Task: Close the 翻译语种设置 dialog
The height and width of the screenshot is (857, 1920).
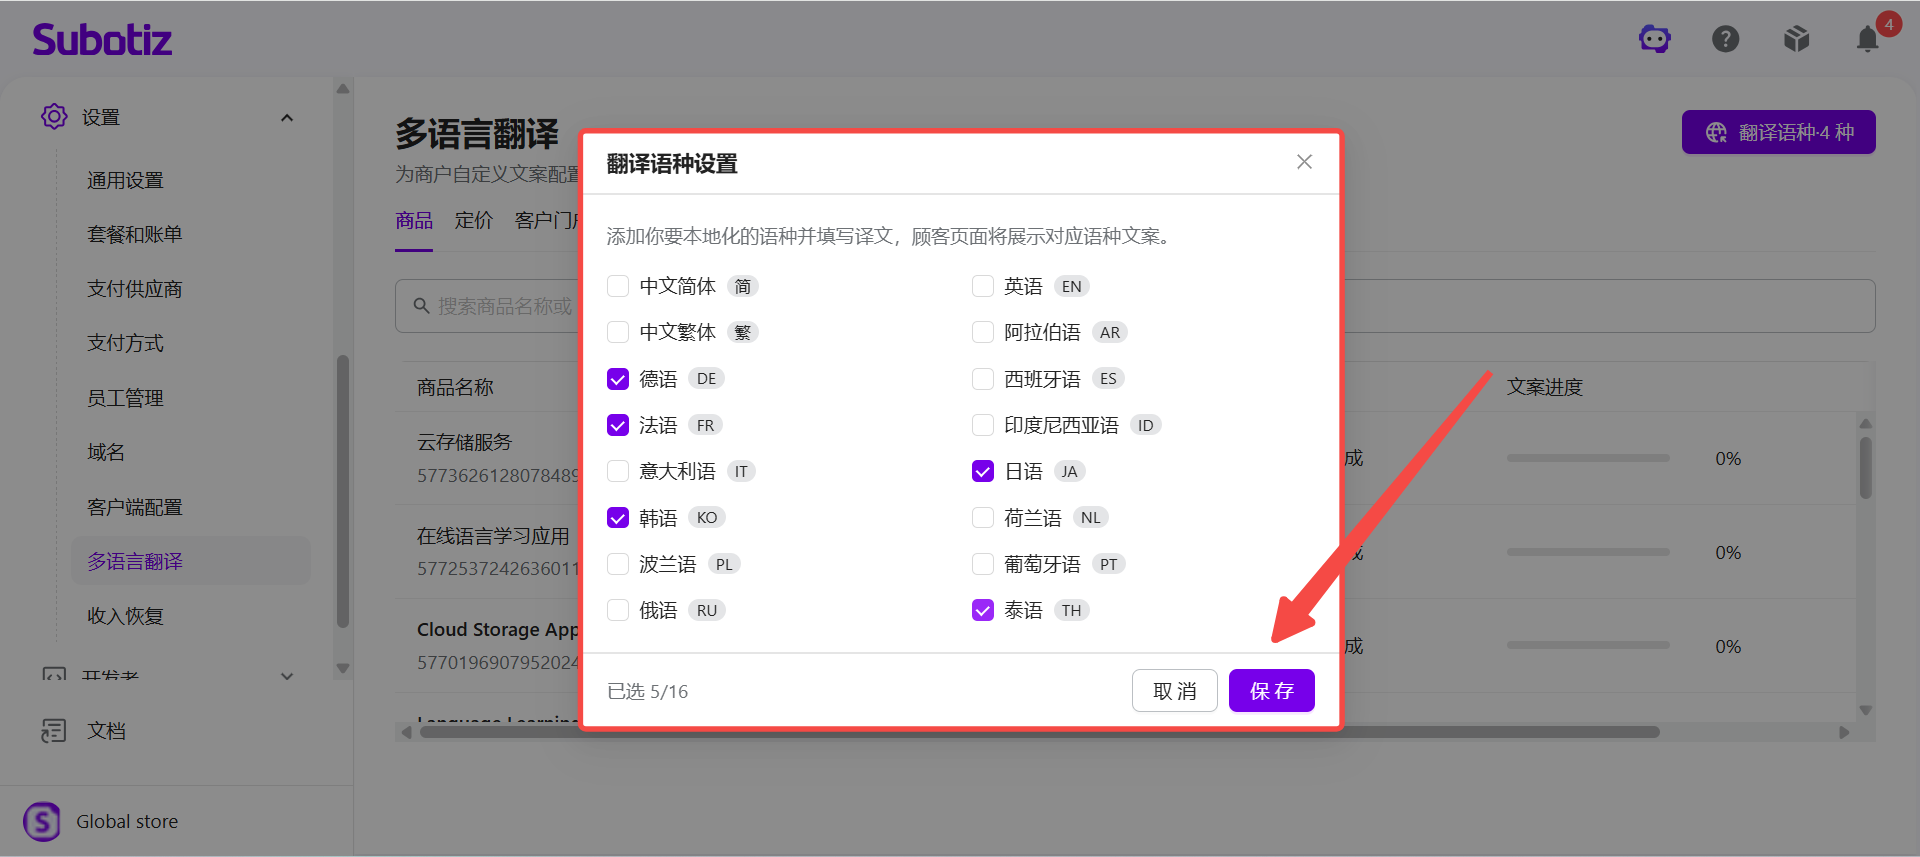Action: 1304,162
